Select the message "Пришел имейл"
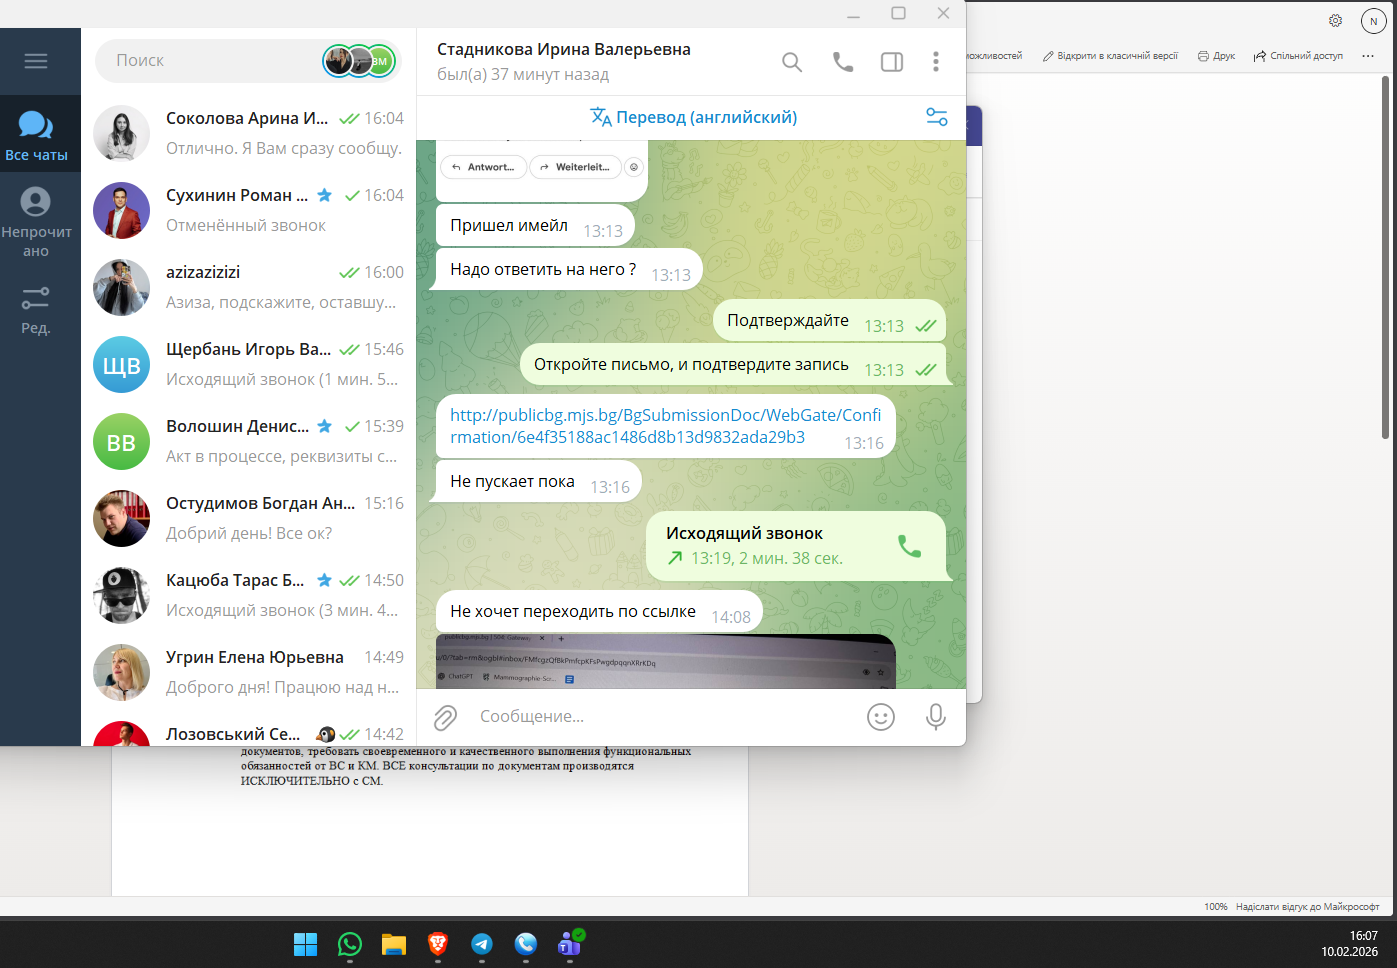 (536, 226)
